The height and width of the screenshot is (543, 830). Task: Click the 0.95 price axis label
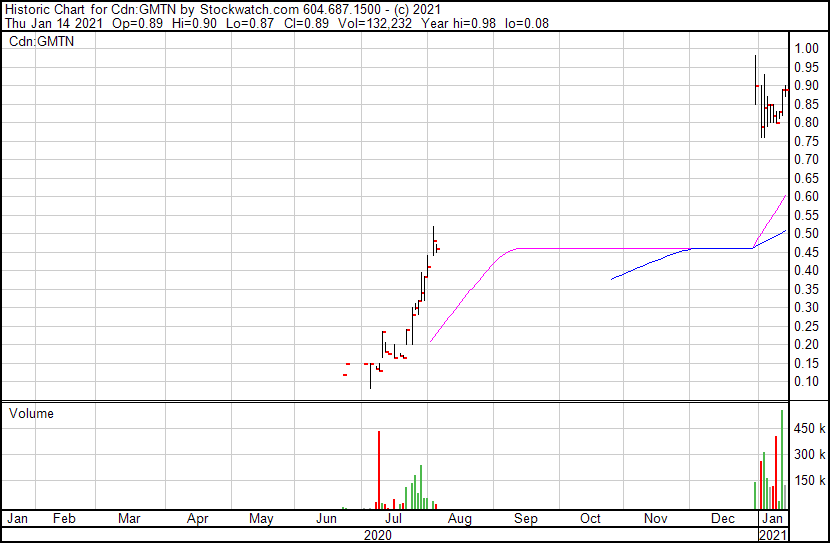pyautogui.click(x=806, y=67)
